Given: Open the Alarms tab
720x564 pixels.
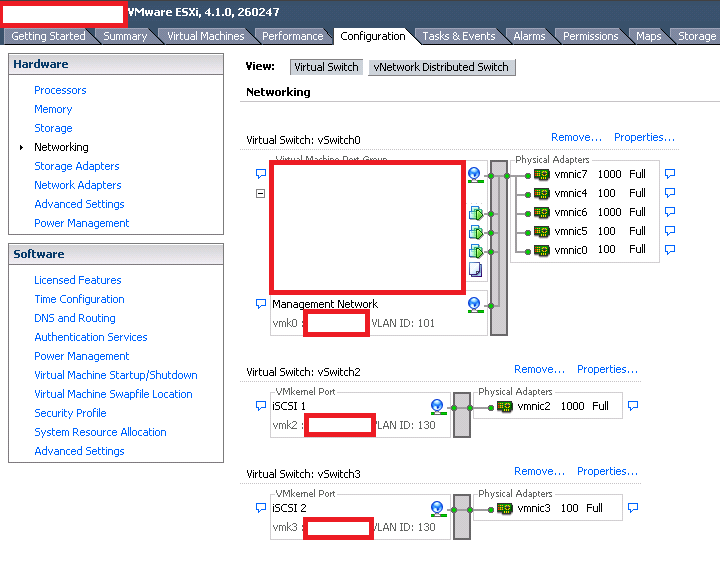Looking at the screenshot, I should pos(529,36).
